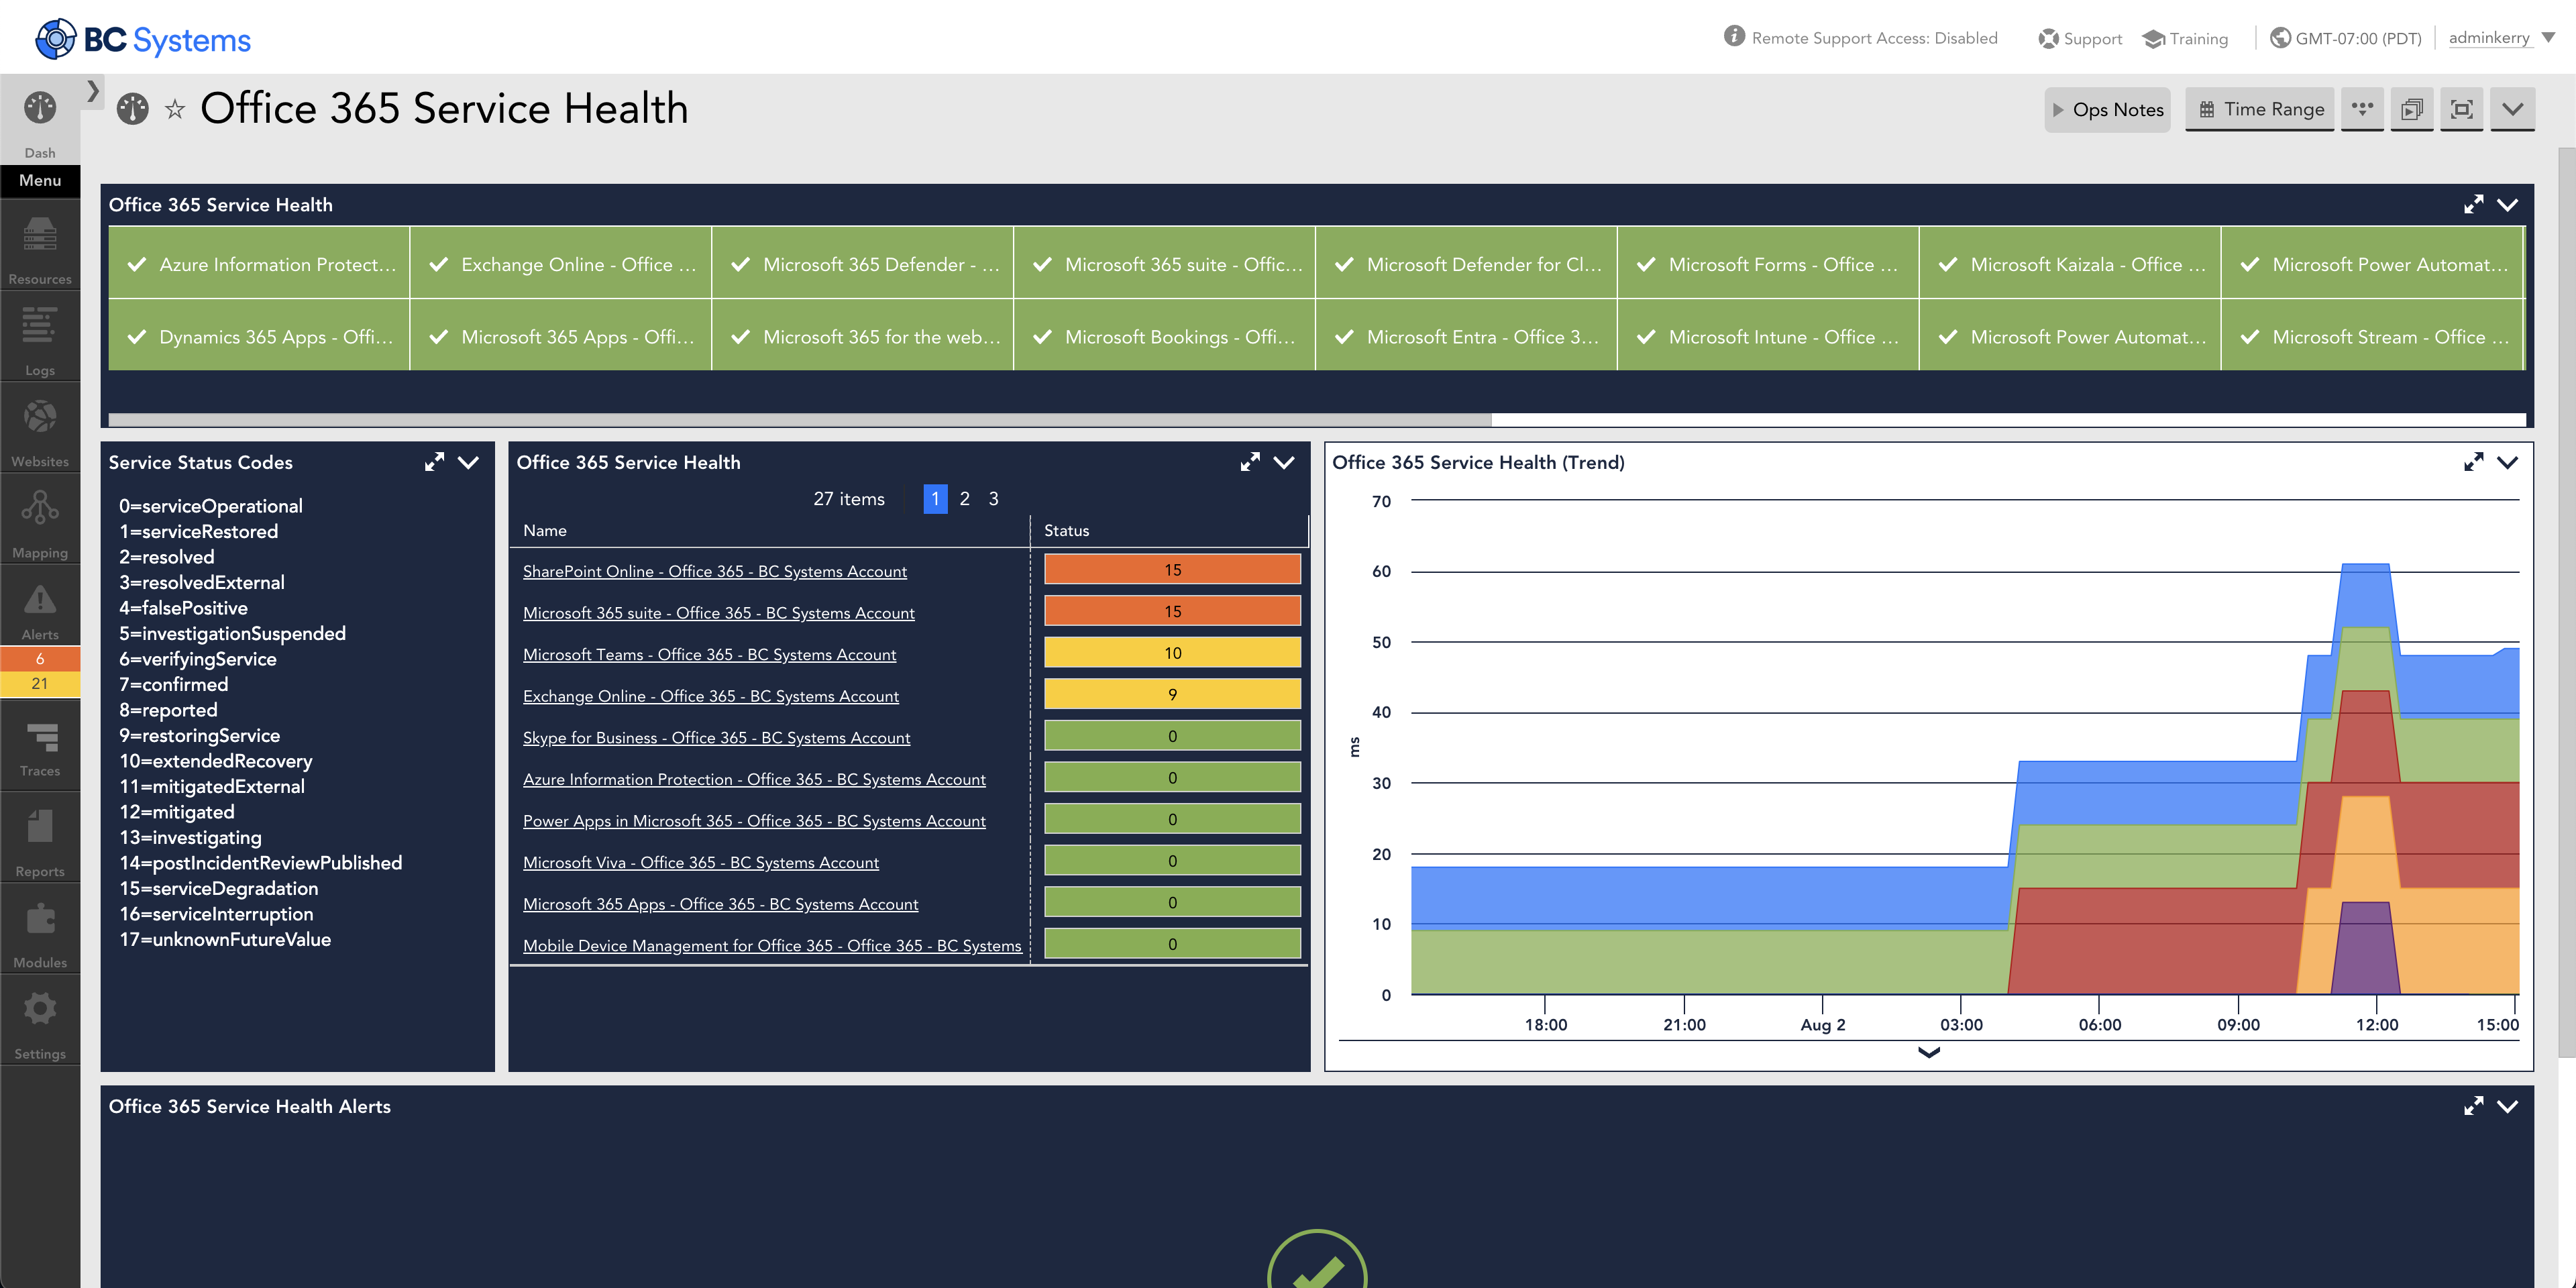Click the dashboard gauge icon beside title
This screenshot has width=2576, height=1288.
[132, 108]
